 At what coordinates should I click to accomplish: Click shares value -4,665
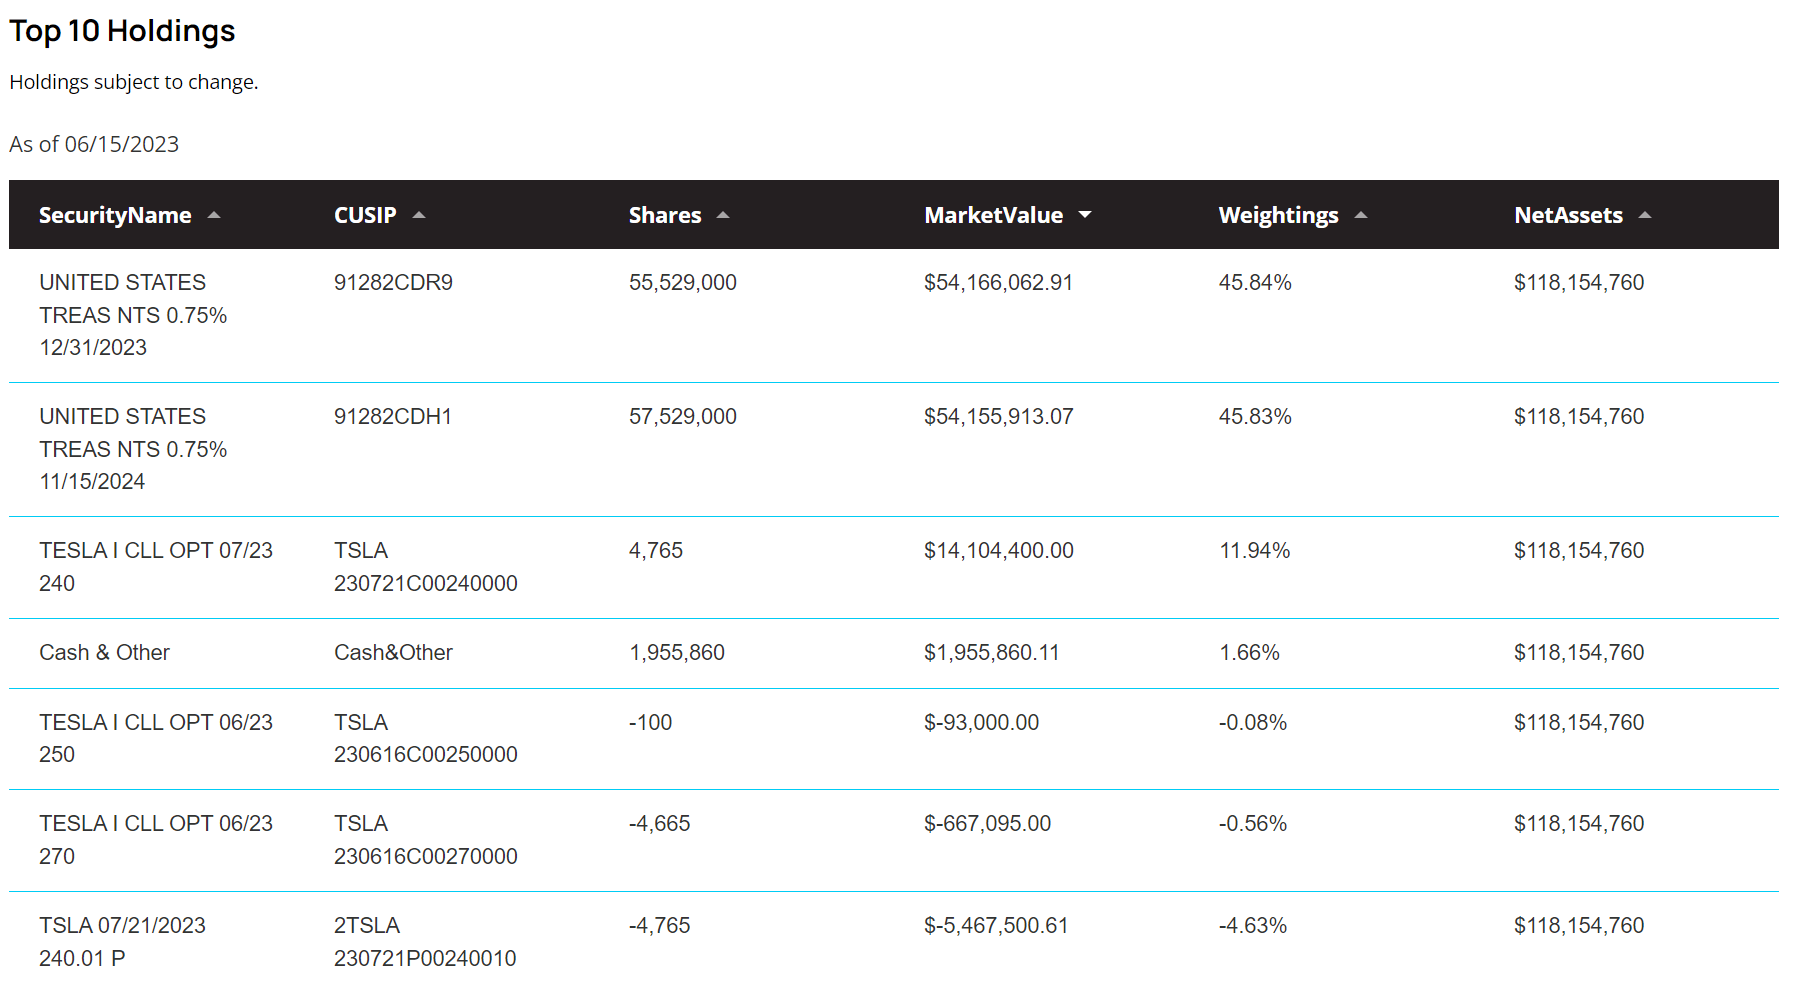(660, 824)
